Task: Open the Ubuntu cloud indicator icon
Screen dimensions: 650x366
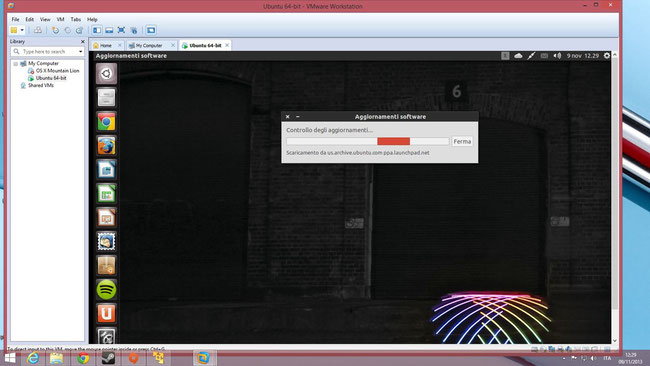Action: click(x=518, y=56)
